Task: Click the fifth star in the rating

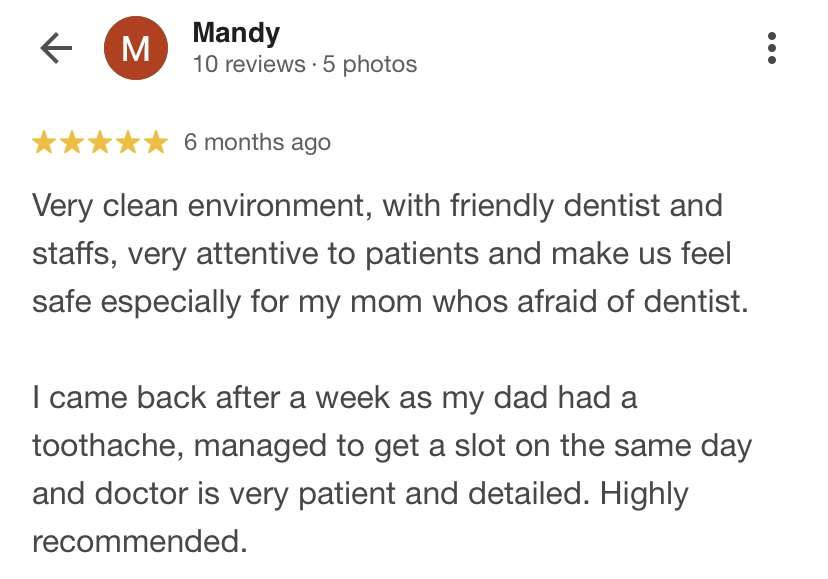Action: (x=155, y=143)
